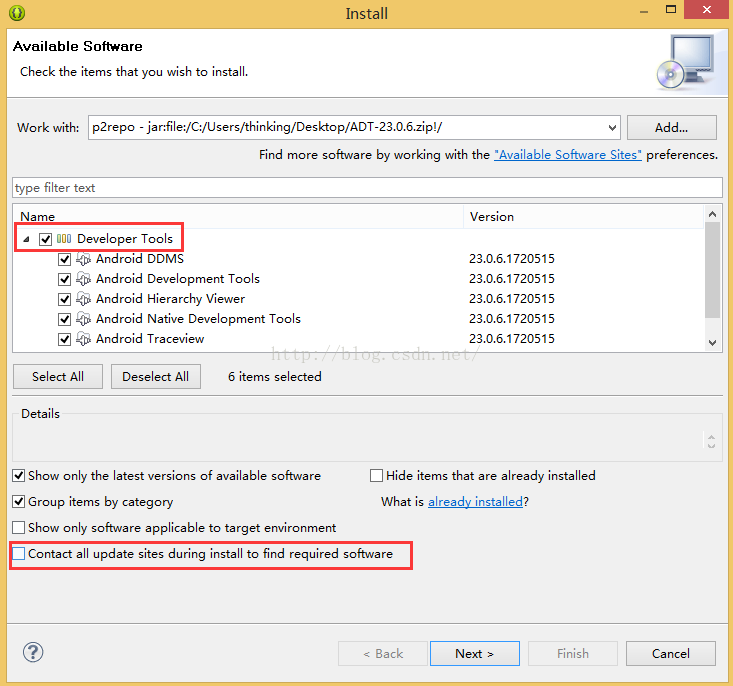733x686 pixels.
Task: Click the Android Native Development Tools plugin icon
Action: pos(83,319)
